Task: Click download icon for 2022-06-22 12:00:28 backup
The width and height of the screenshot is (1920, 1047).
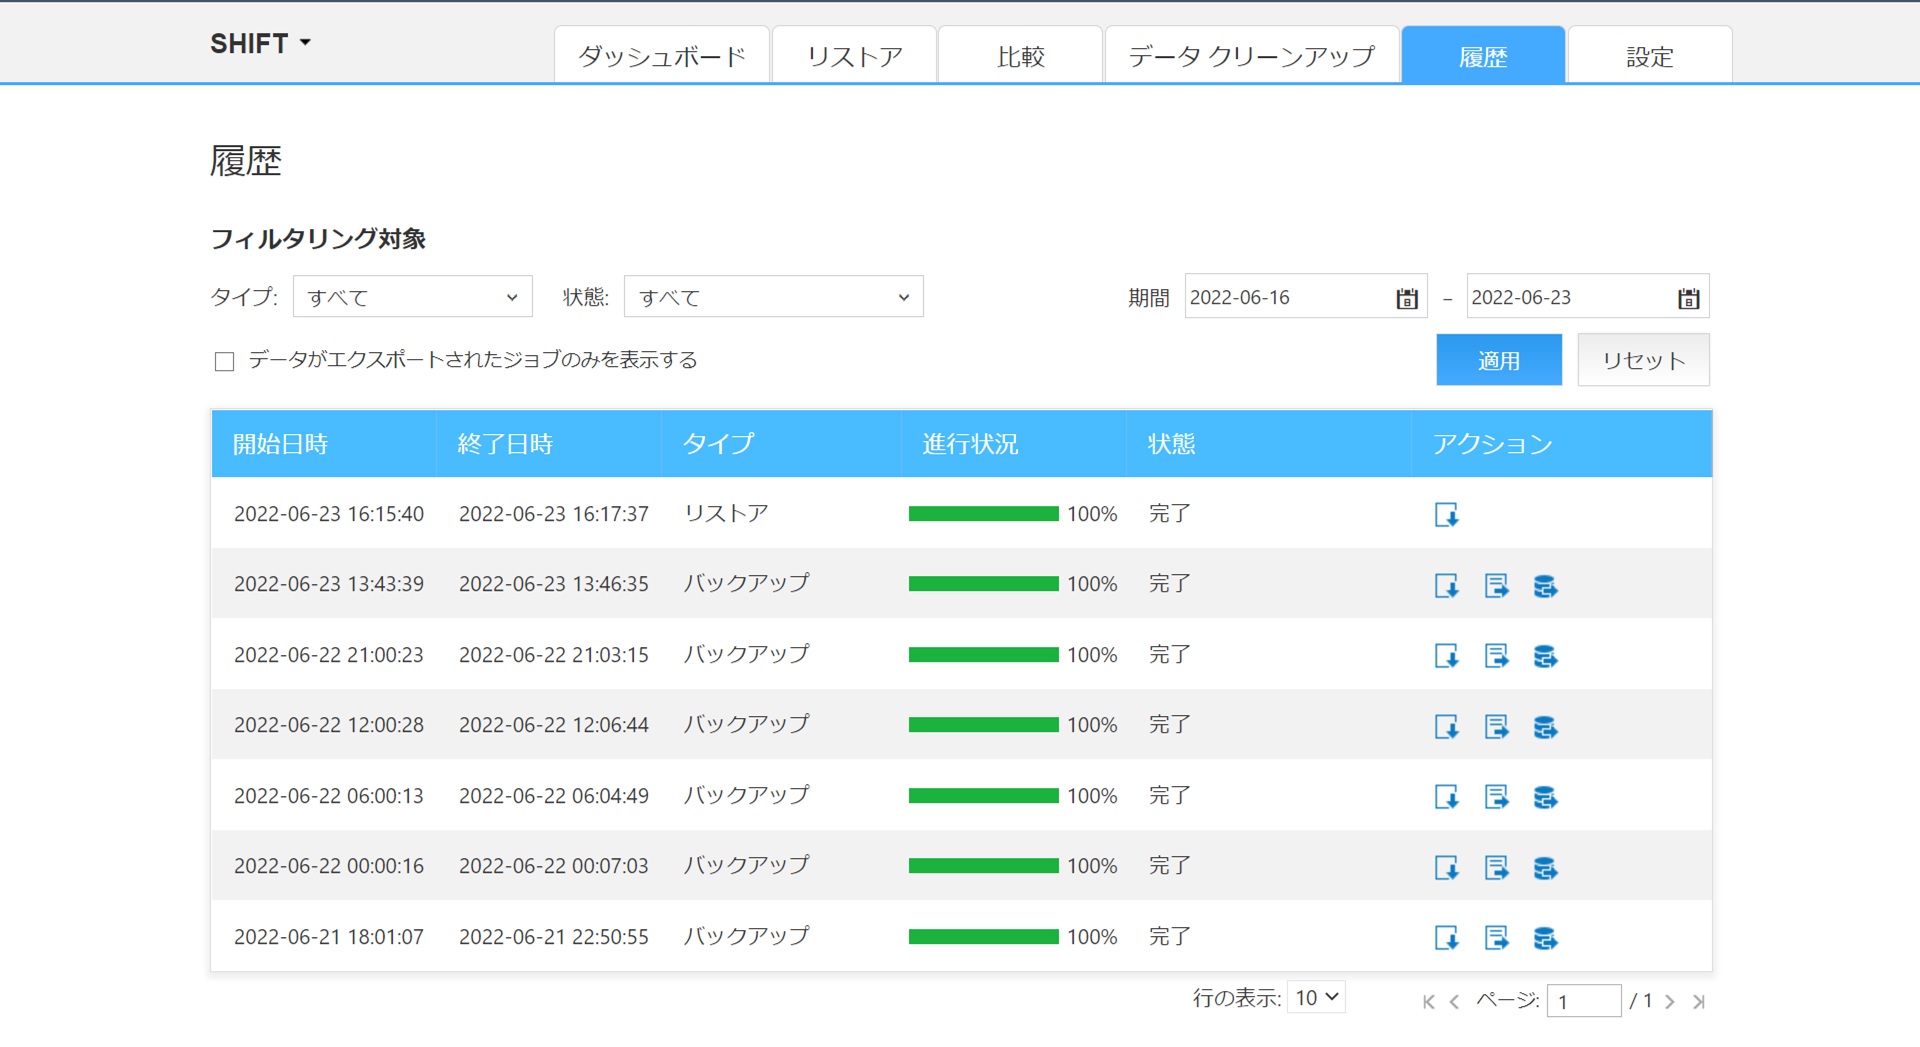Action: pyautogui.click(x=1446, y=726)
